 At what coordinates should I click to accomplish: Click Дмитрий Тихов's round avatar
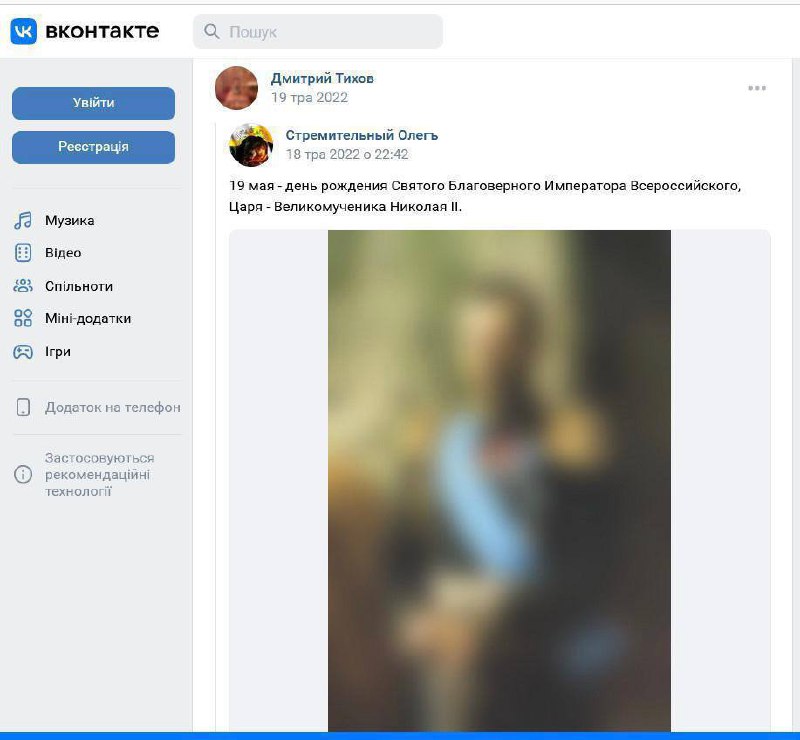(x=236, y=88)
